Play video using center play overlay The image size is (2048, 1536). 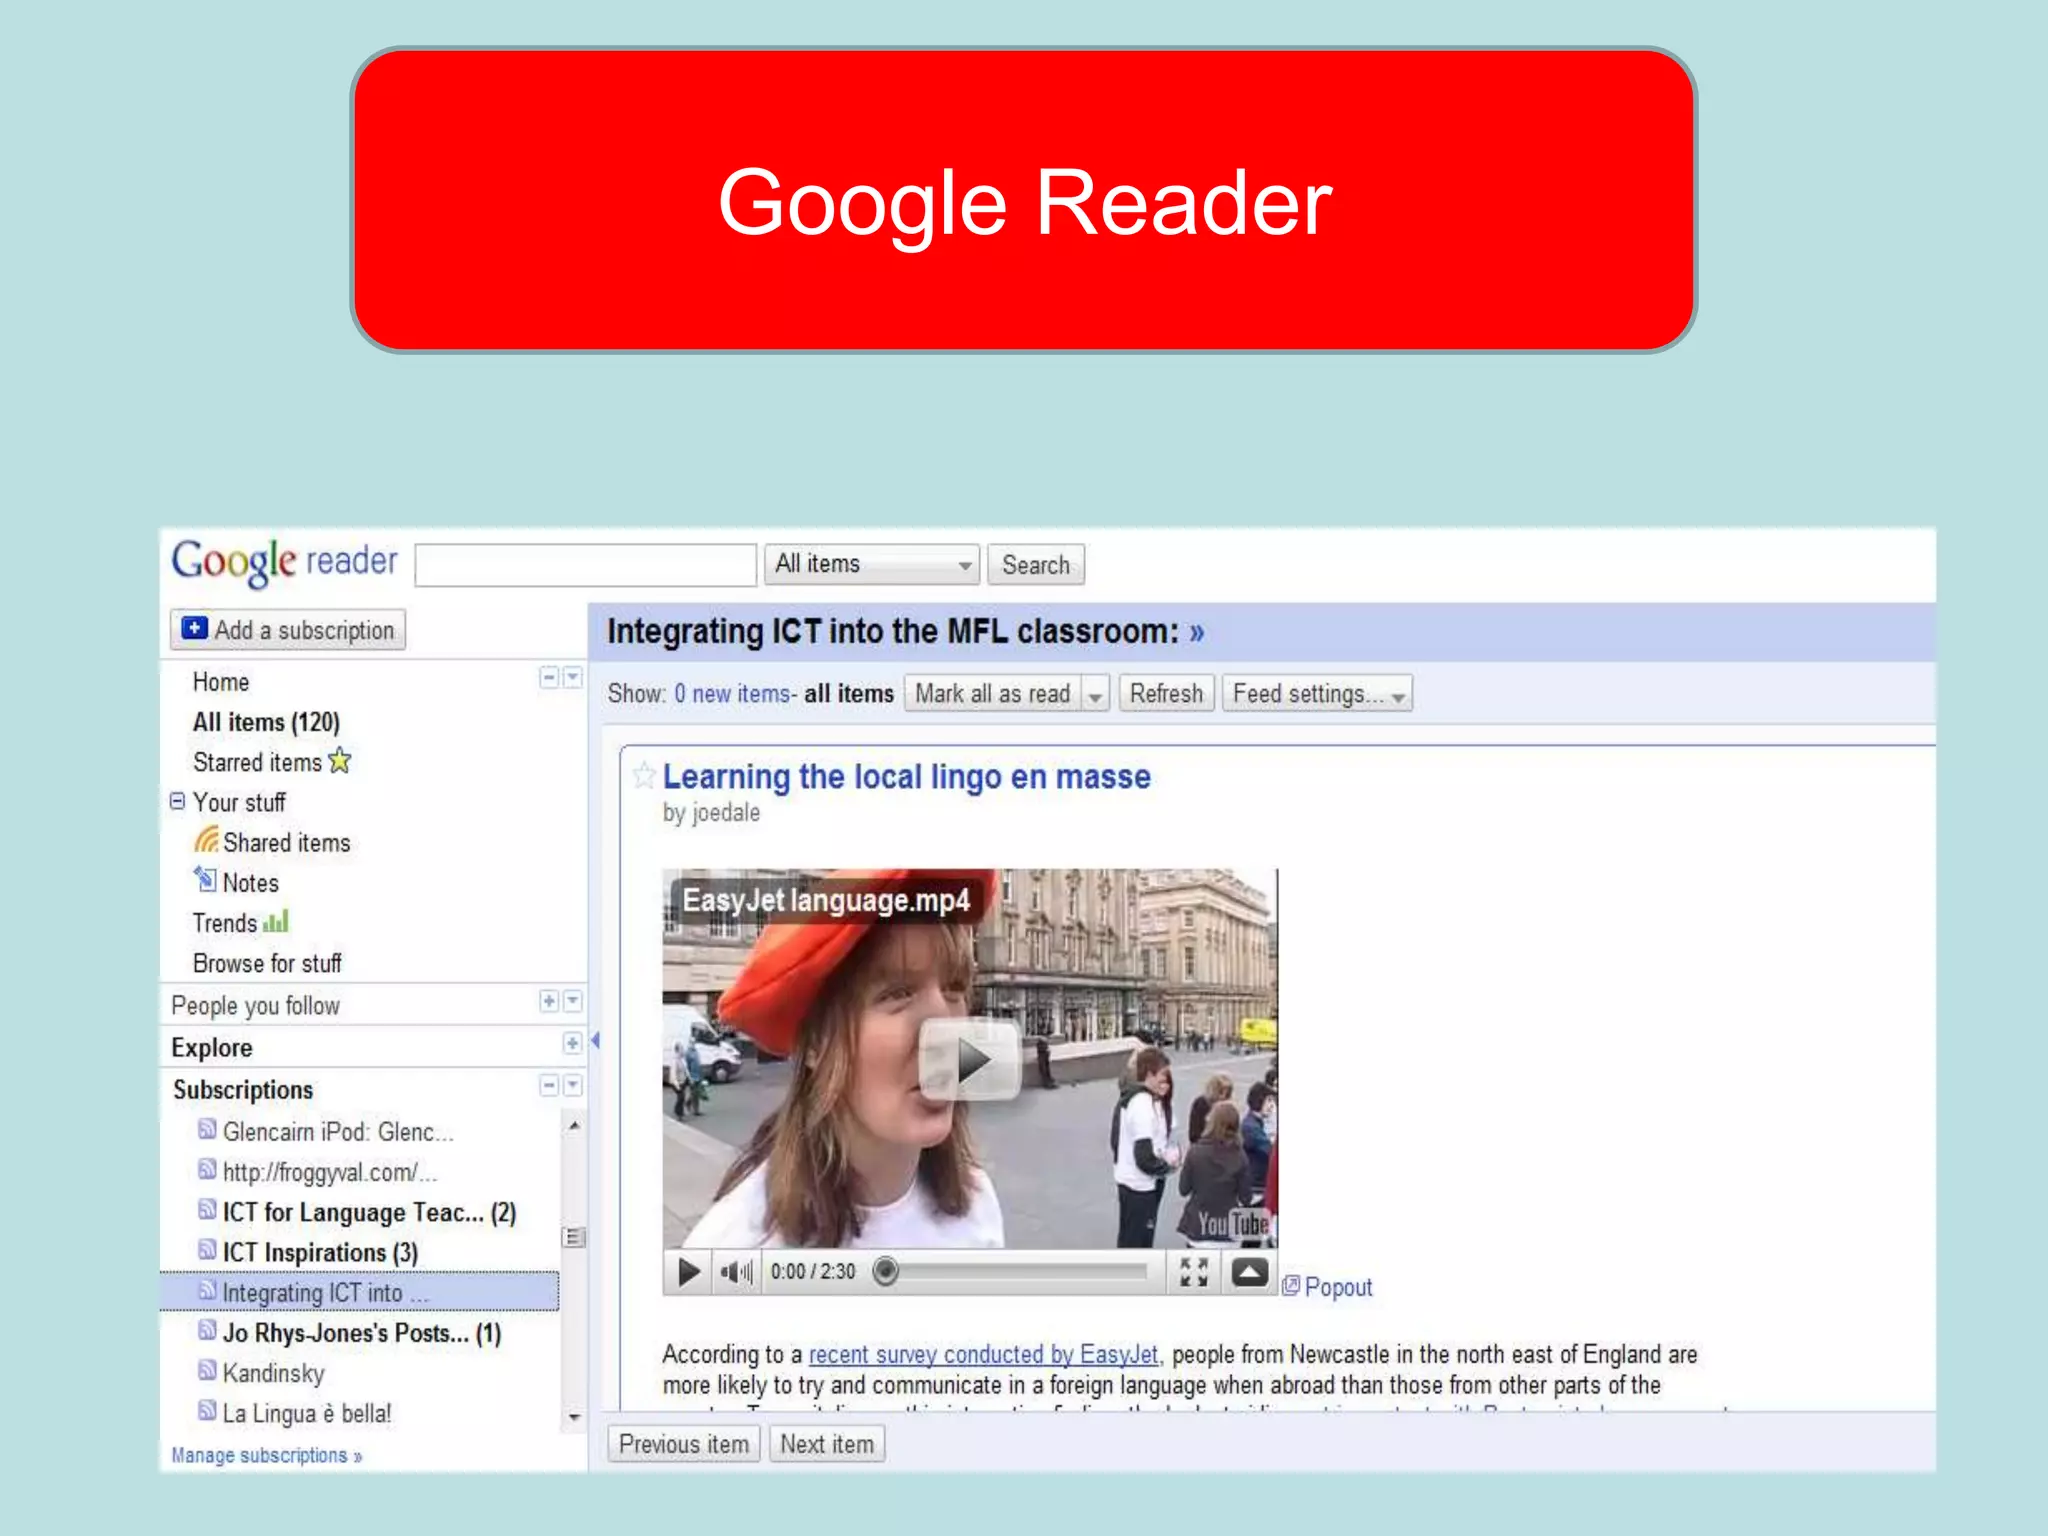pos(970,1060)
